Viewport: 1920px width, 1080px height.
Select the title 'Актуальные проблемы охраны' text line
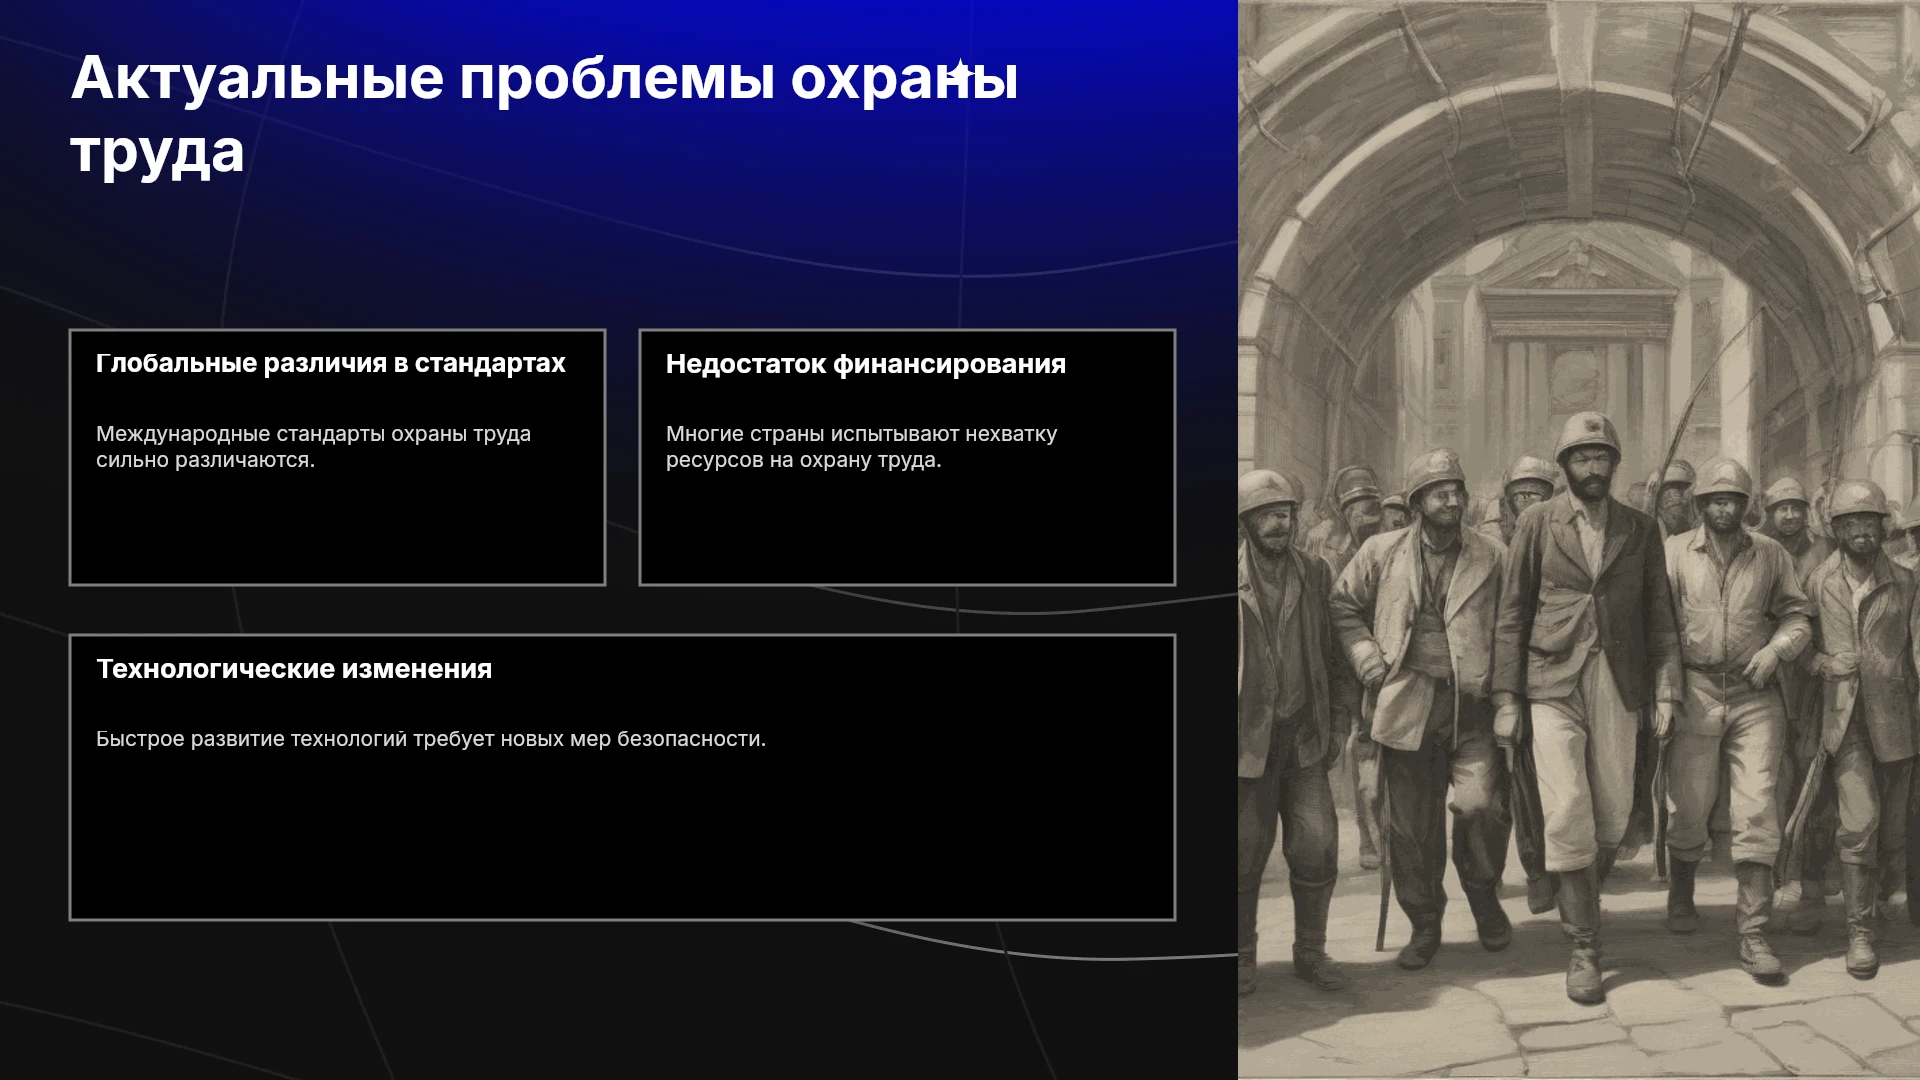pos(545,78)
